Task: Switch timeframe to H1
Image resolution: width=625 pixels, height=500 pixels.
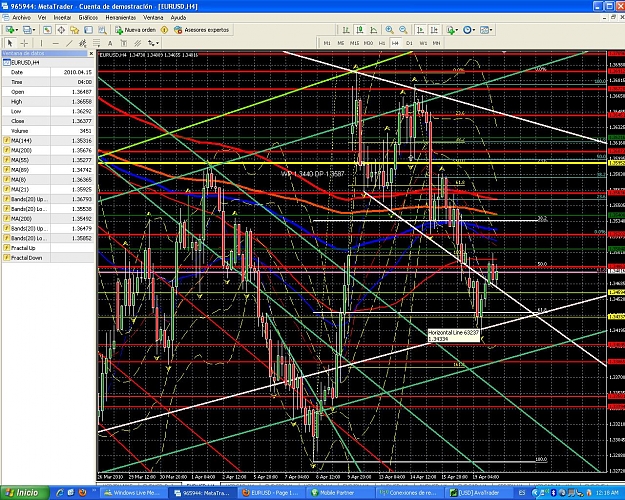Action: [x=382, y=43]
